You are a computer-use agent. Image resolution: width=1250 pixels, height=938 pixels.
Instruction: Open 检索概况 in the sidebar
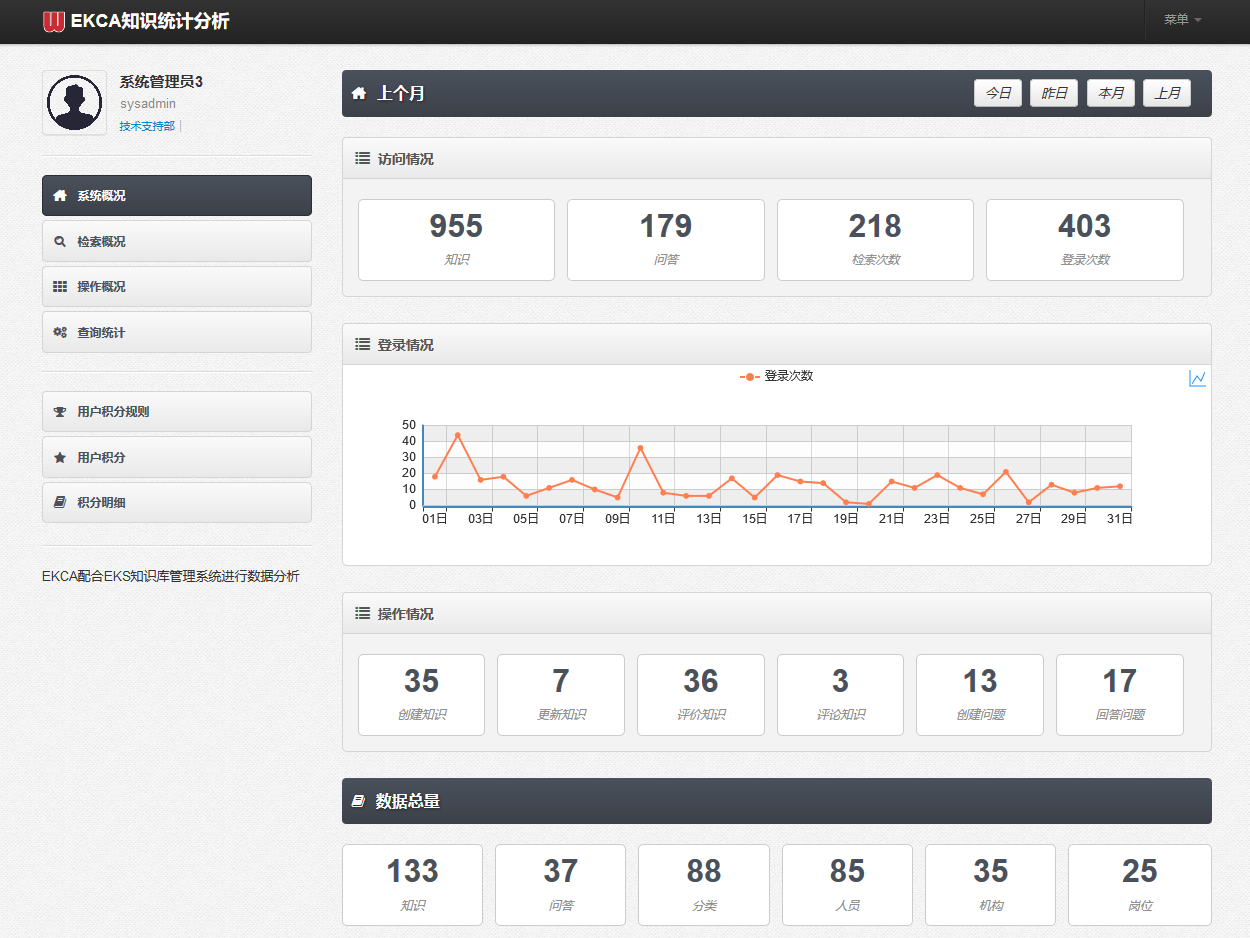click(177, 241)
